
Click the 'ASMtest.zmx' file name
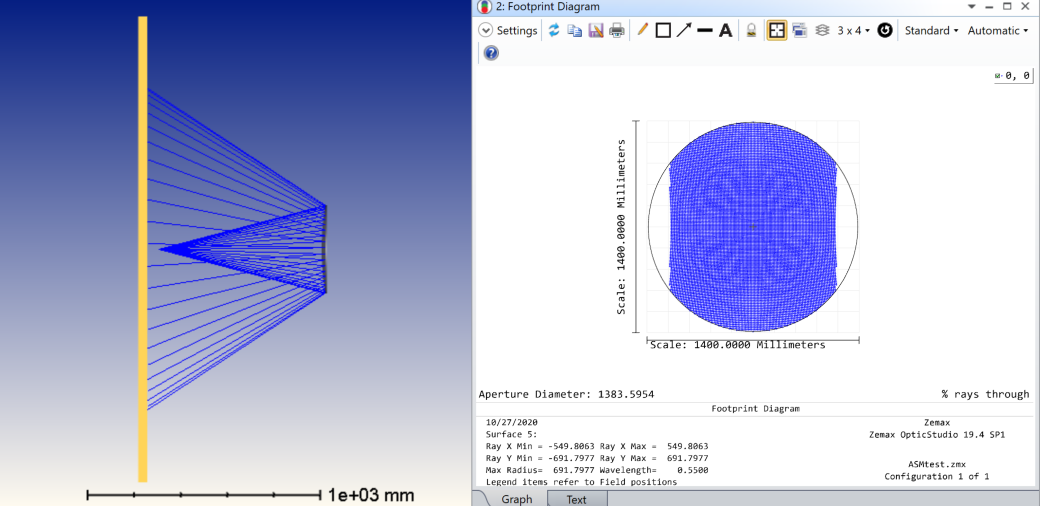tap(937, 464)
